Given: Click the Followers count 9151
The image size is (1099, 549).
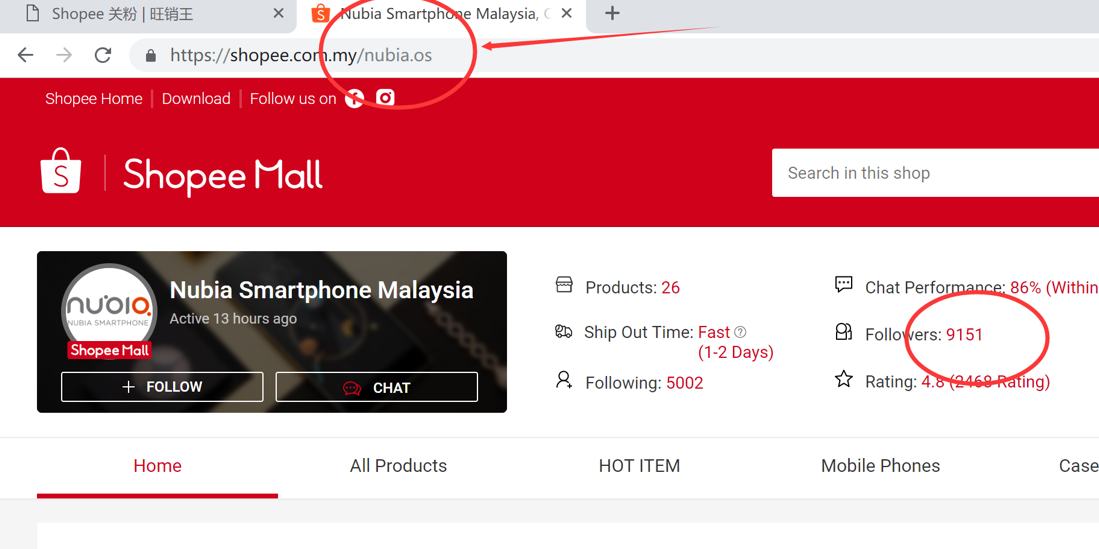Looking at the screenshot, I should (x=965, y=335).
